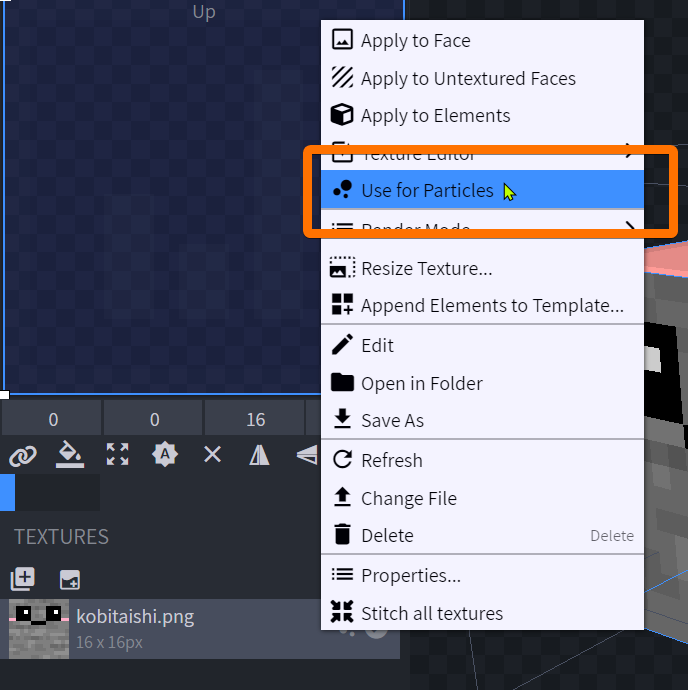Click the mirror UV horizontally icon

[259, 456]
